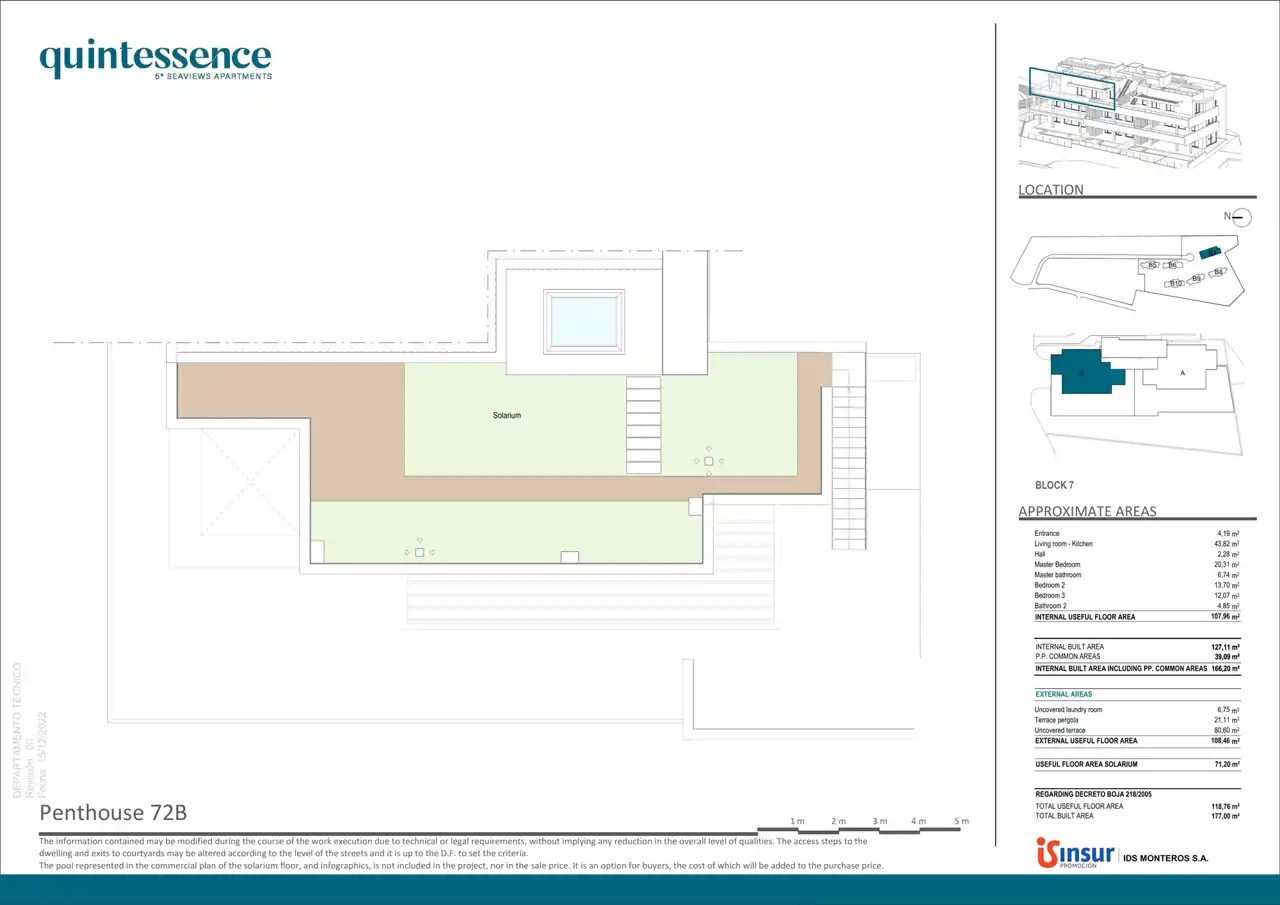1280x905 pixels.
Task: Select the highlighted block B7 on site map
Action: tap(1210, 252)
